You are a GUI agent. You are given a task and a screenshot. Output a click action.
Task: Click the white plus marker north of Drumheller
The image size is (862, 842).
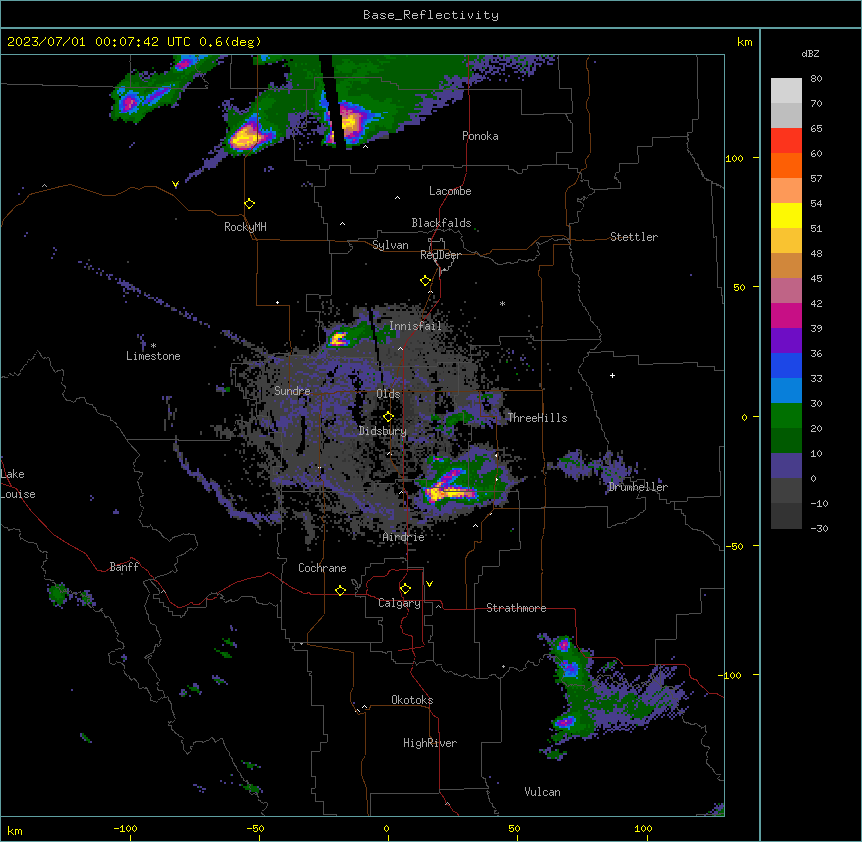click(x=612, y=375)
